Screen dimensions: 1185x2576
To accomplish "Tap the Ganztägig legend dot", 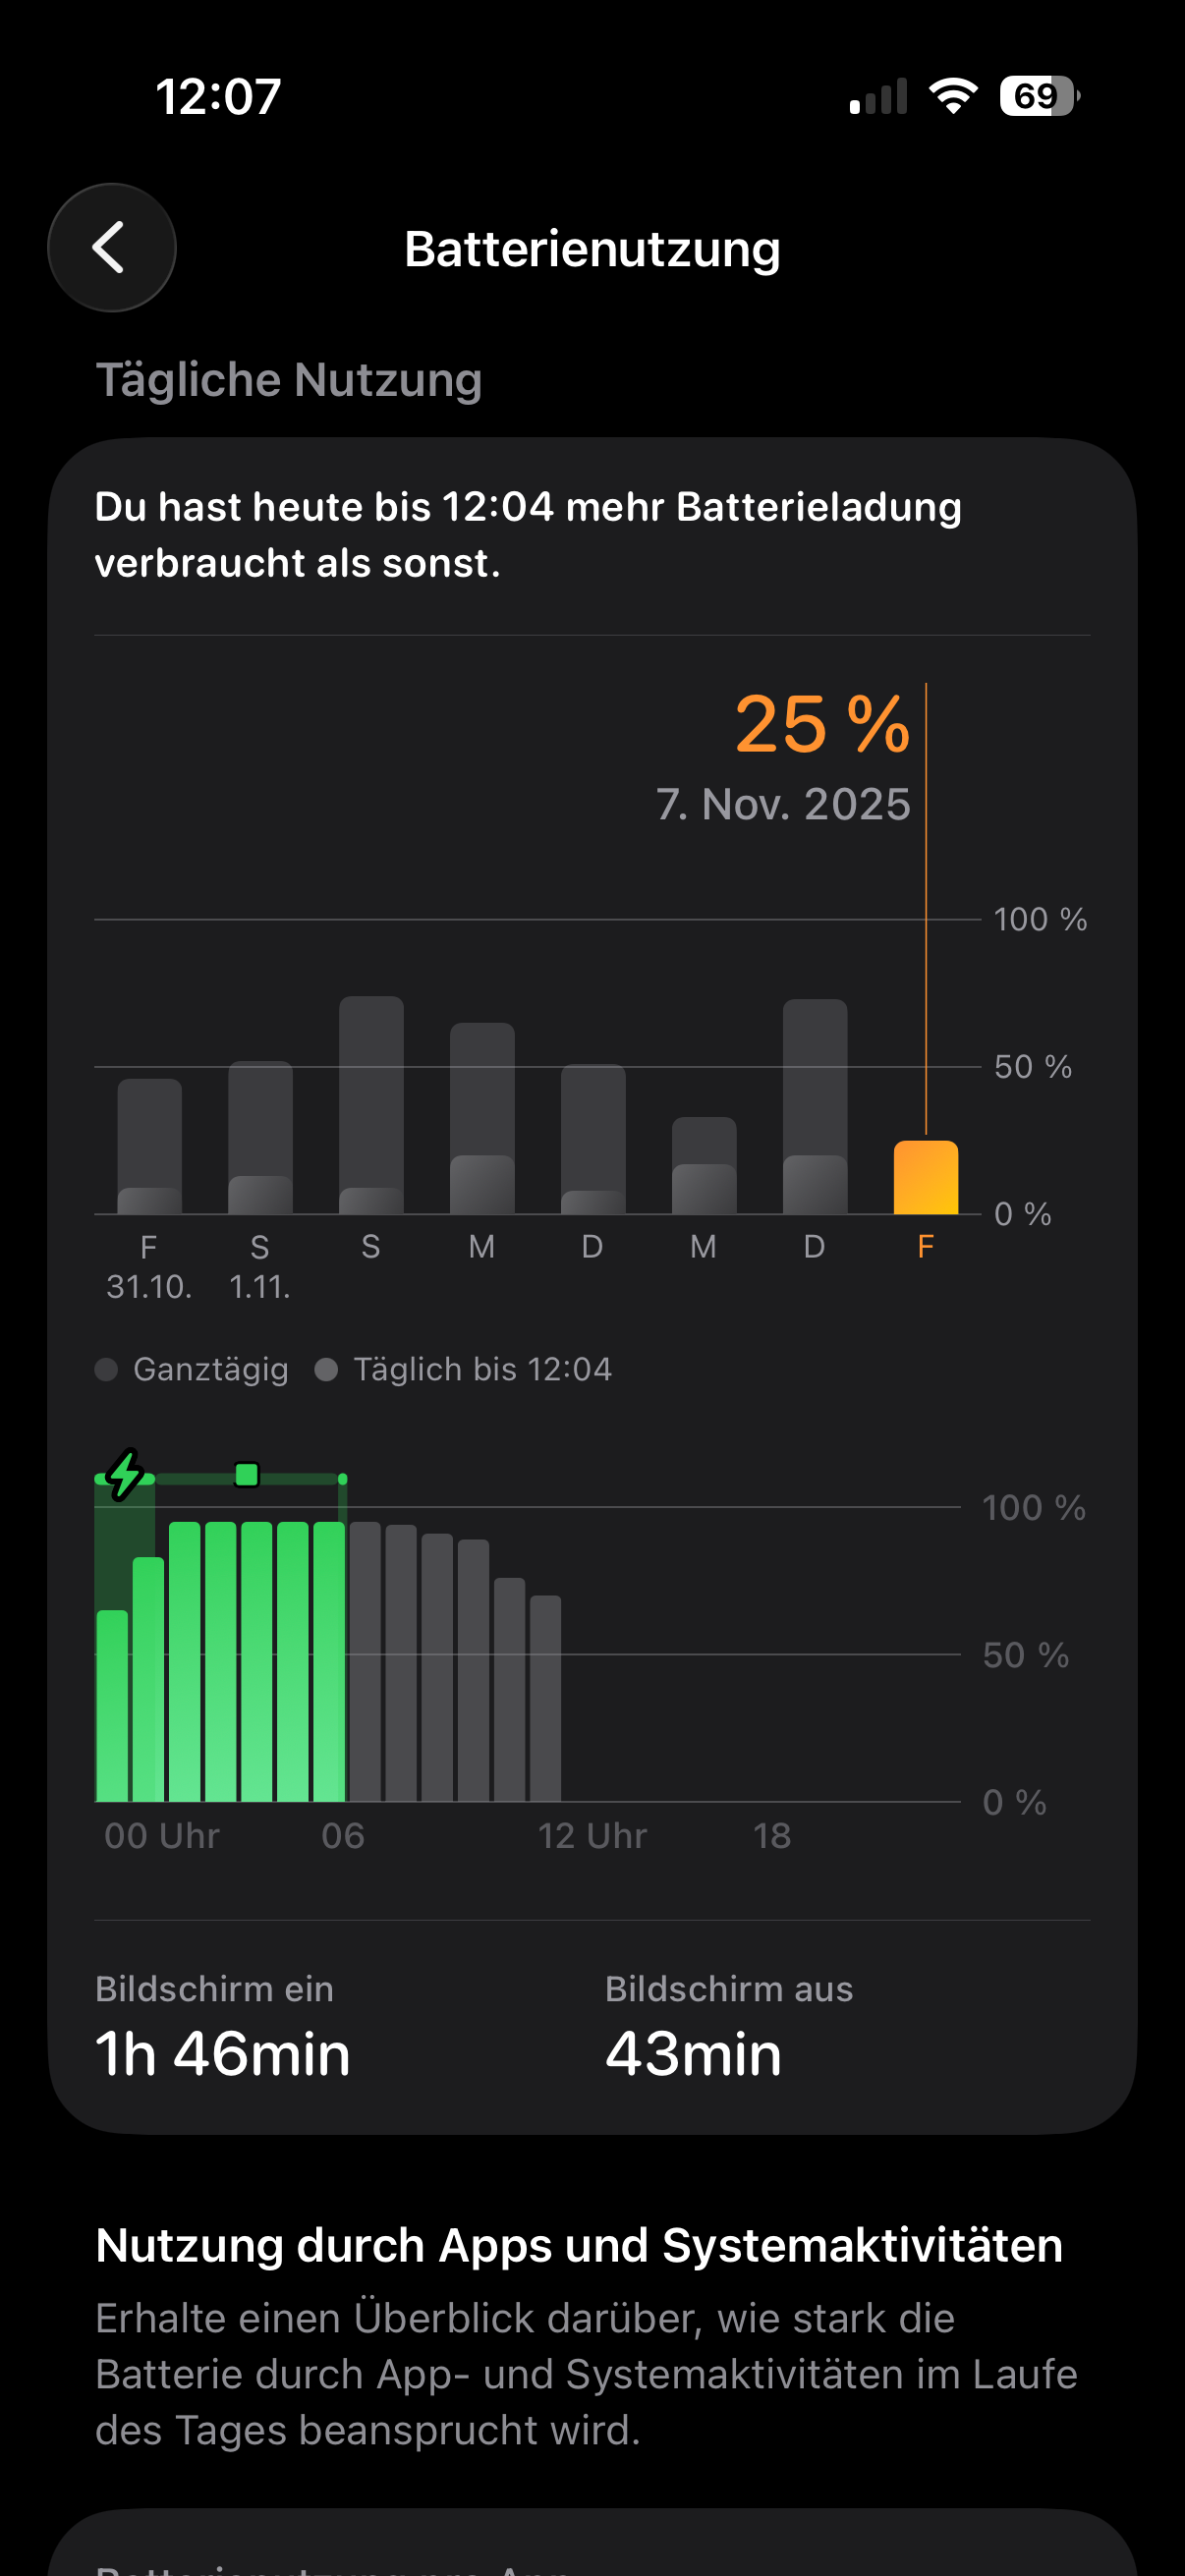I will (107, 1369).
